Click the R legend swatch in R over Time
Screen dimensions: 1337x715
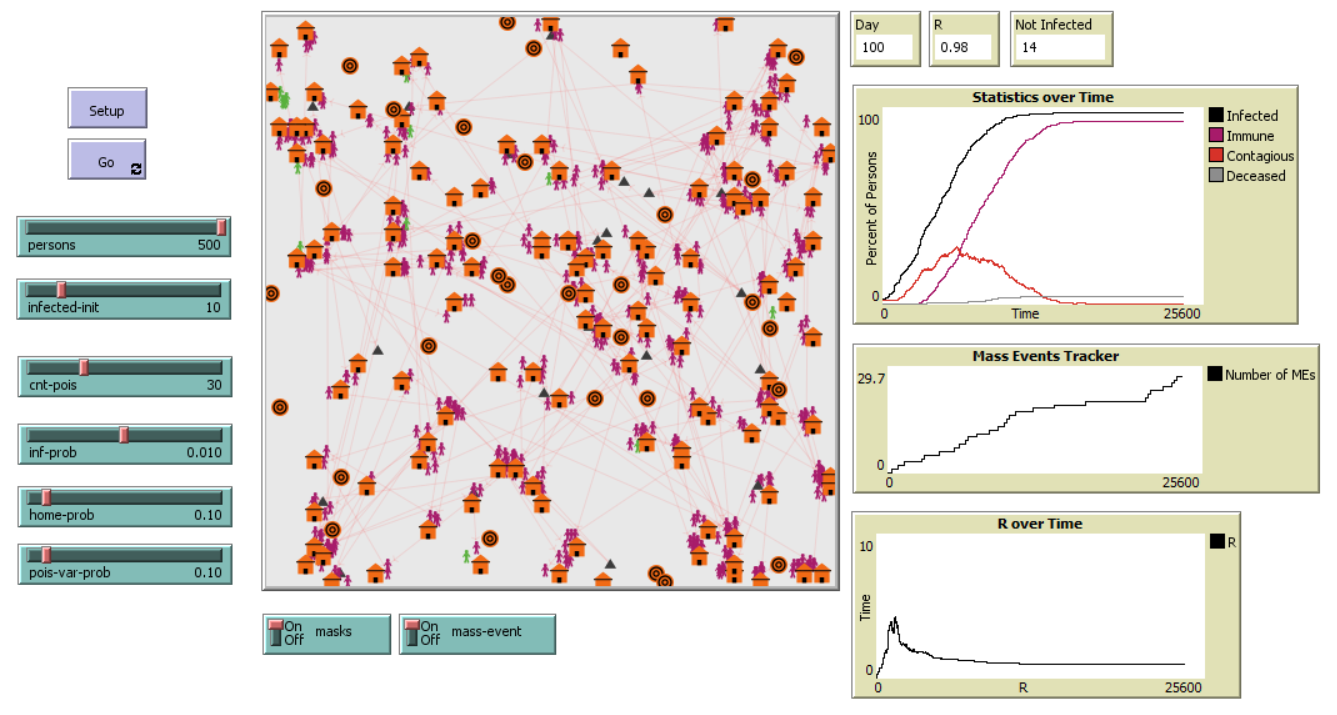click(1217, 542)
